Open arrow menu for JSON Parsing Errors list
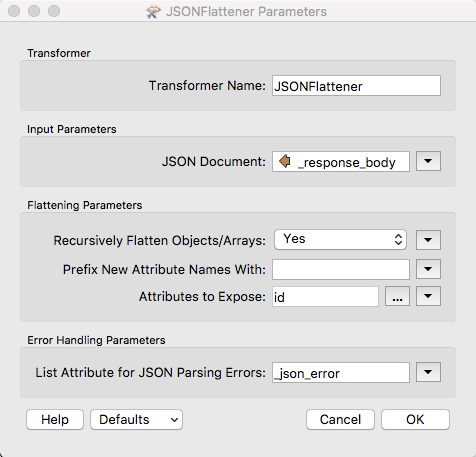The width and height of the screenshot is (476, 457). (x=428, y=372)
